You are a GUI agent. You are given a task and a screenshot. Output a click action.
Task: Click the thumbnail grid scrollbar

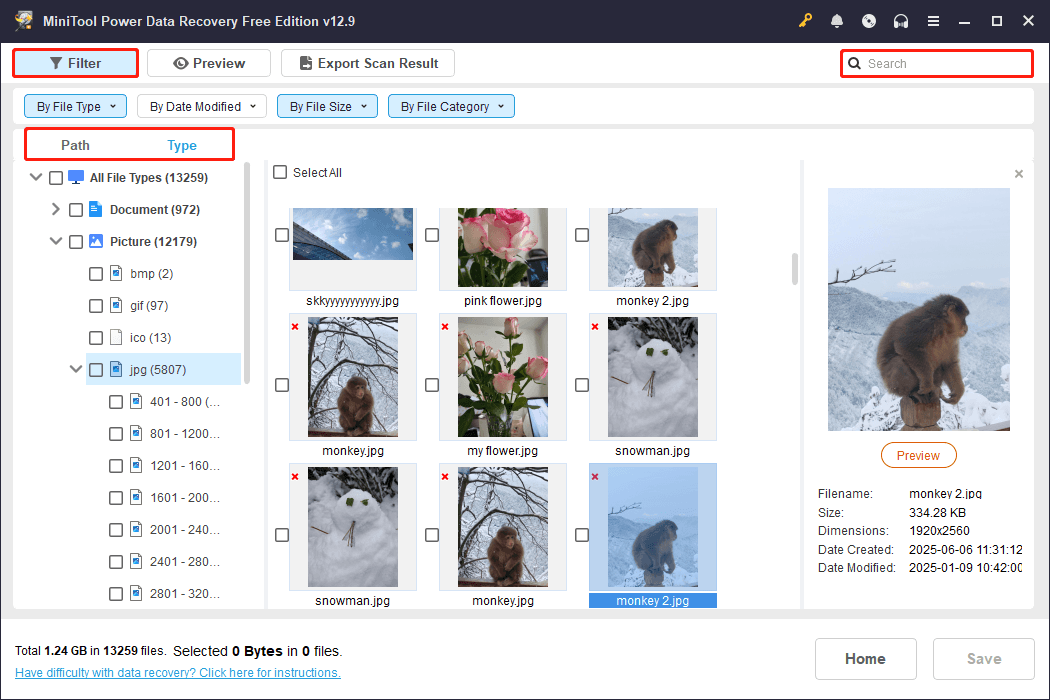[x=795, y=269]
